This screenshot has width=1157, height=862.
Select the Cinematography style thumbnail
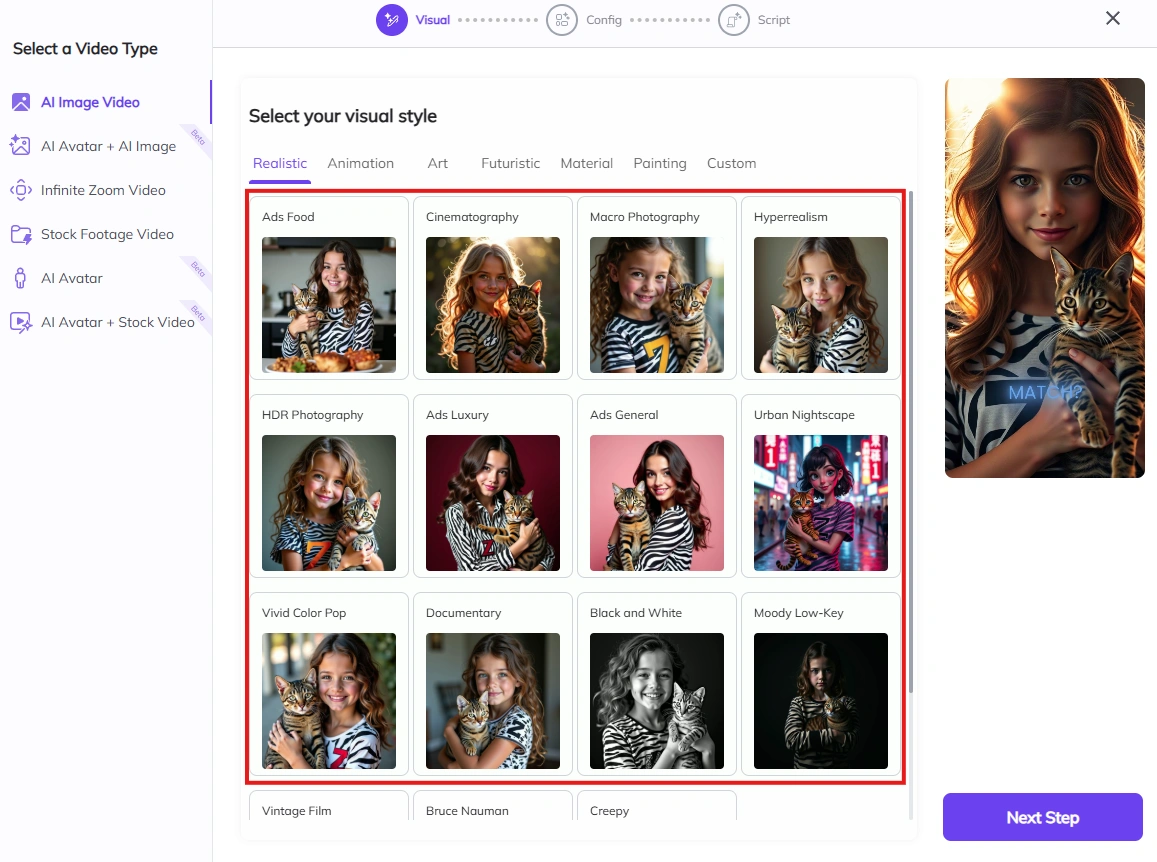pyautogui.click(x=493, y=305)
